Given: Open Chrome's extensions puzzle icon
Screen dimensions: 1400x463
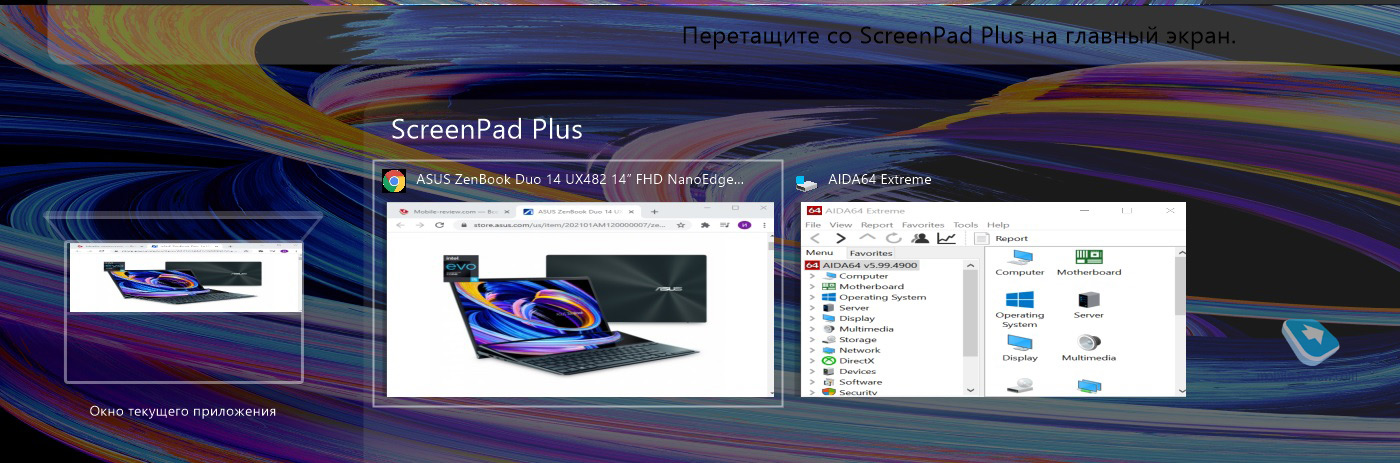Looking at the screenshot, I should click(707, 226).
